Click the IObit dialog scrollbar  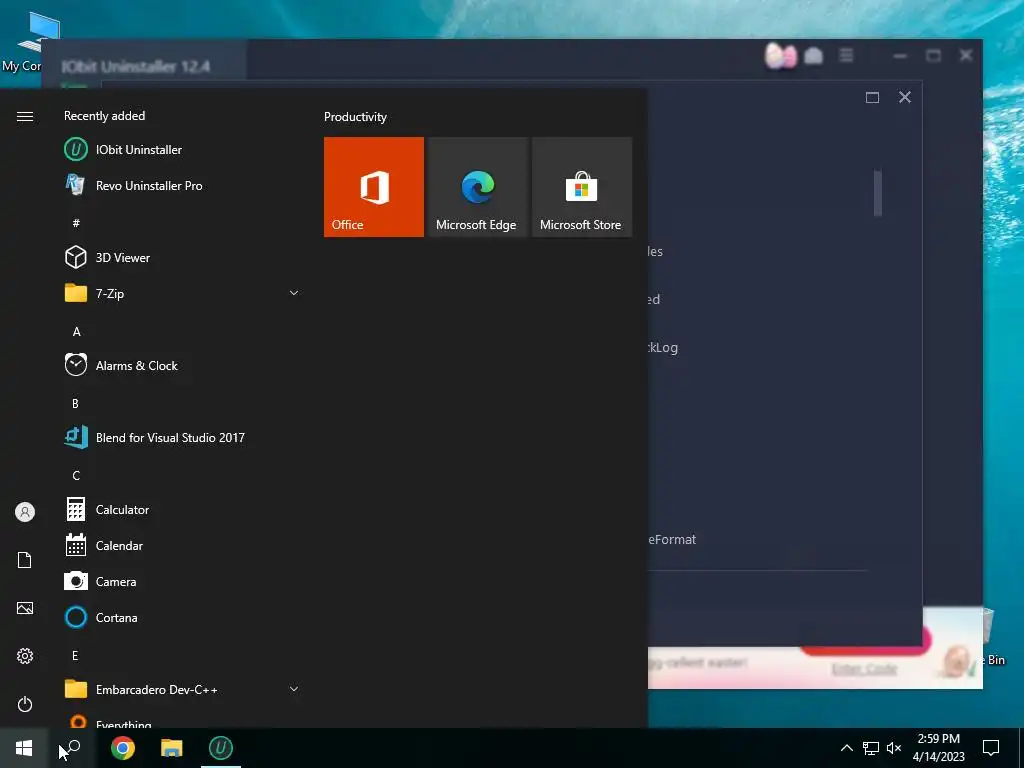point(878,193)
